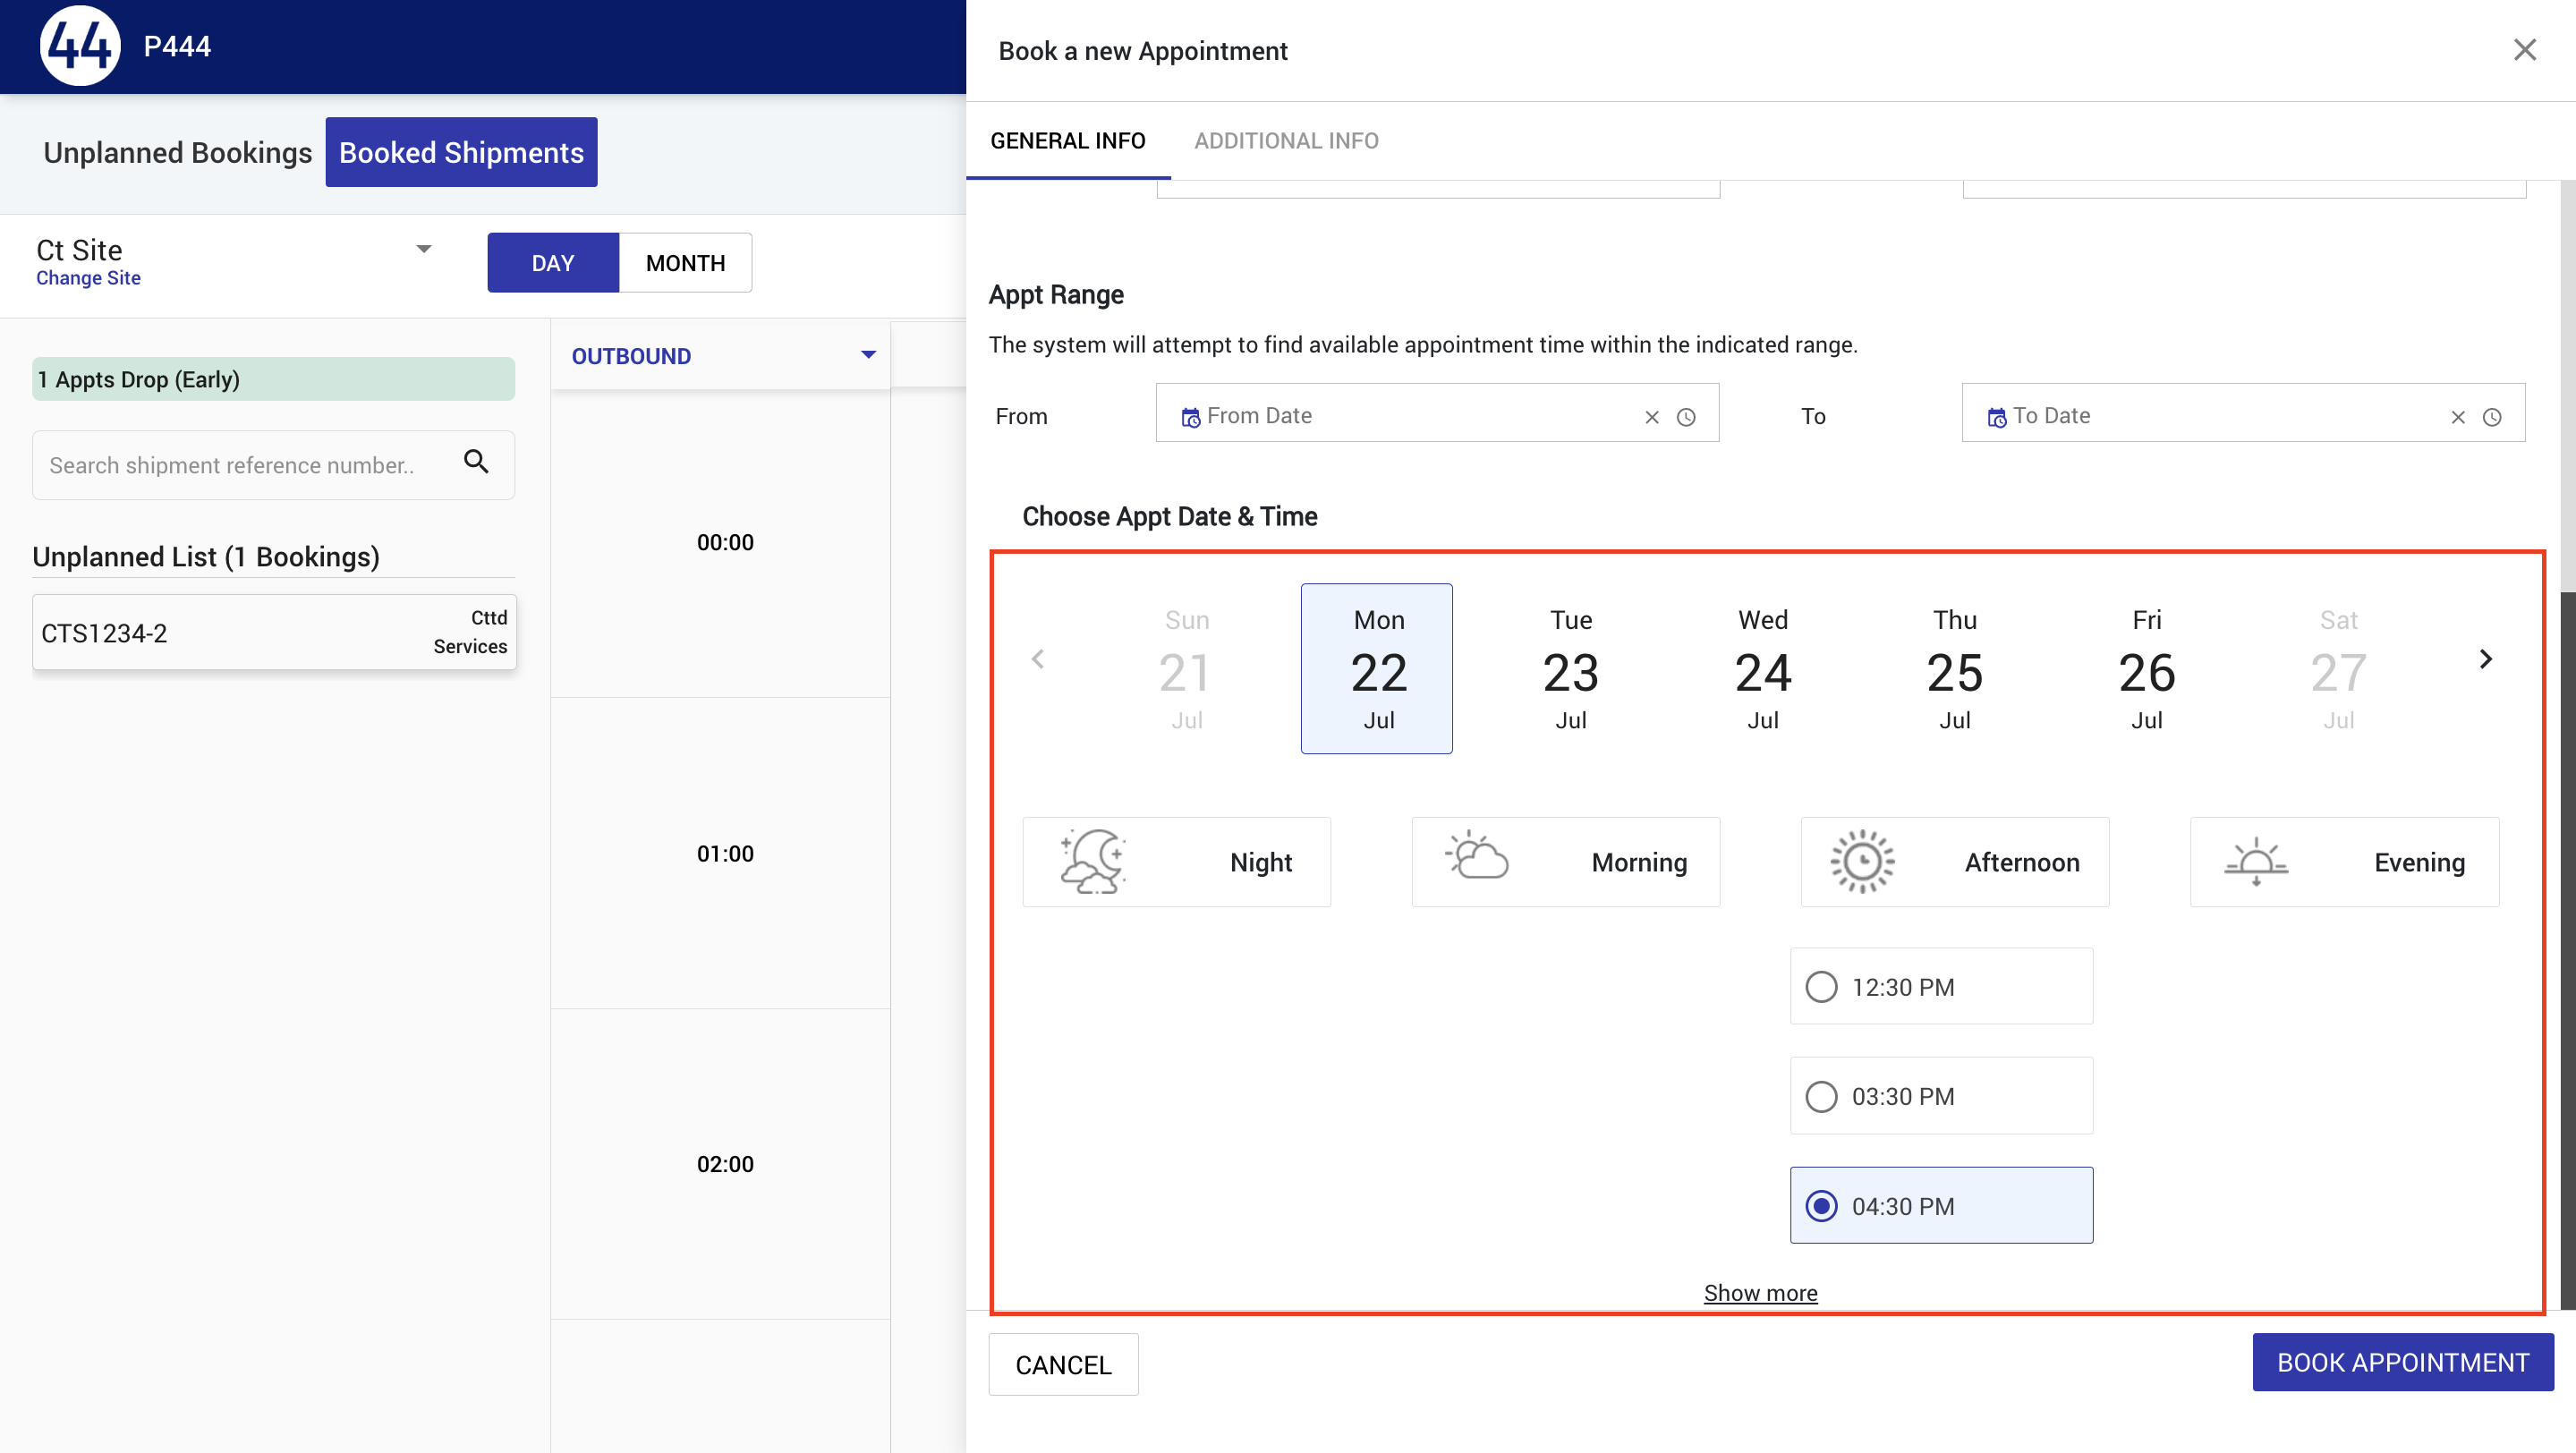Clear the To Date field

coord(2457,417)
